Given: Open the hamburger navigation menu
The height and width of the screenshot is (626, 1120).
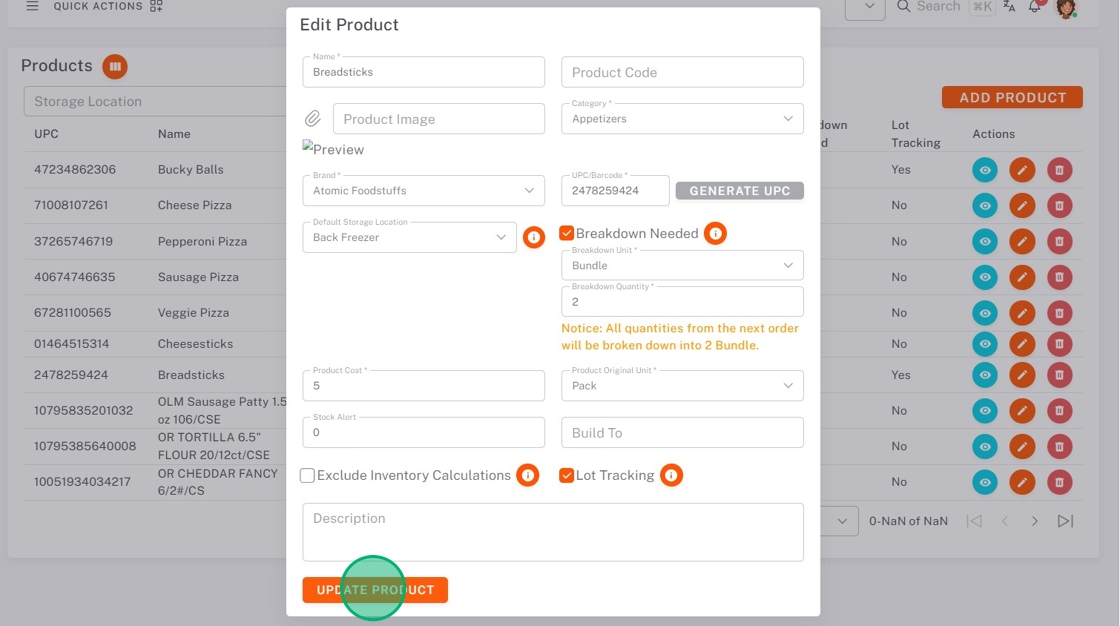Looking at the screenshot, I should [x=32, y=6].
